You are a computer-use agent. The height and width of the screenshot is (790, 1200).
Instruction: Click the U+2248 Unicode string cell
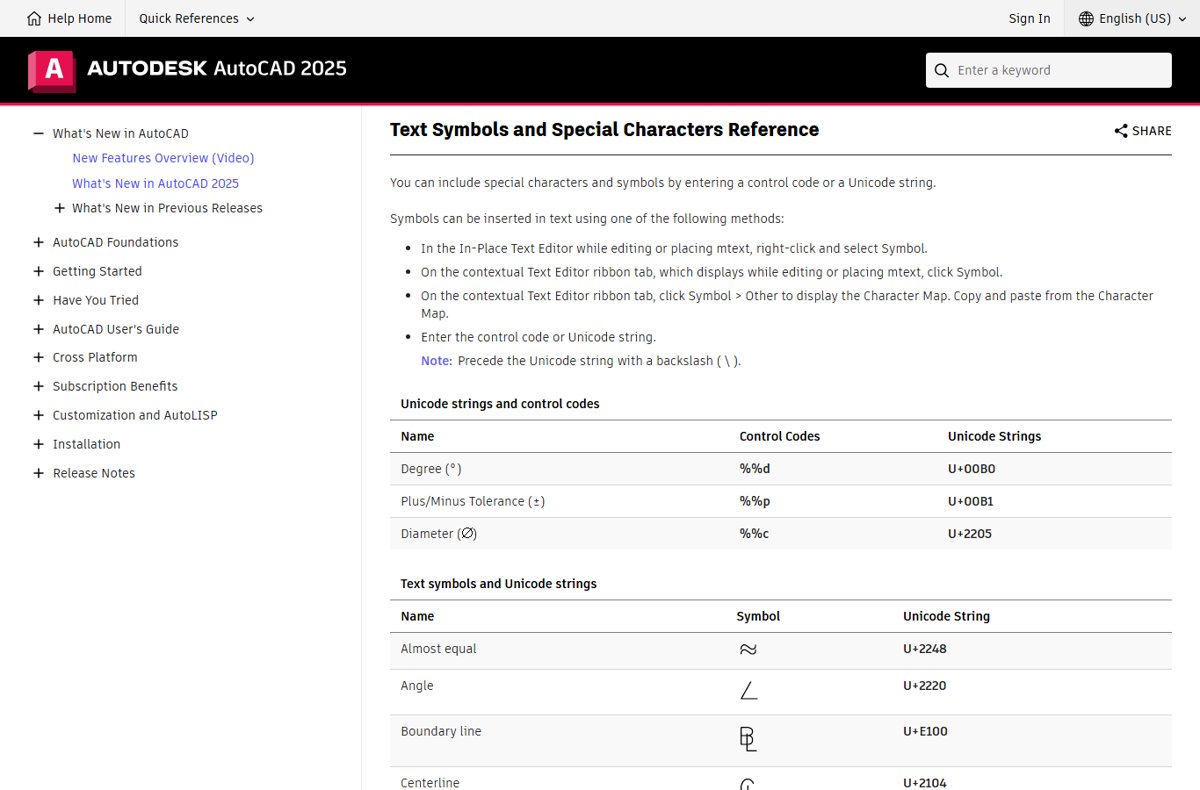925,649
